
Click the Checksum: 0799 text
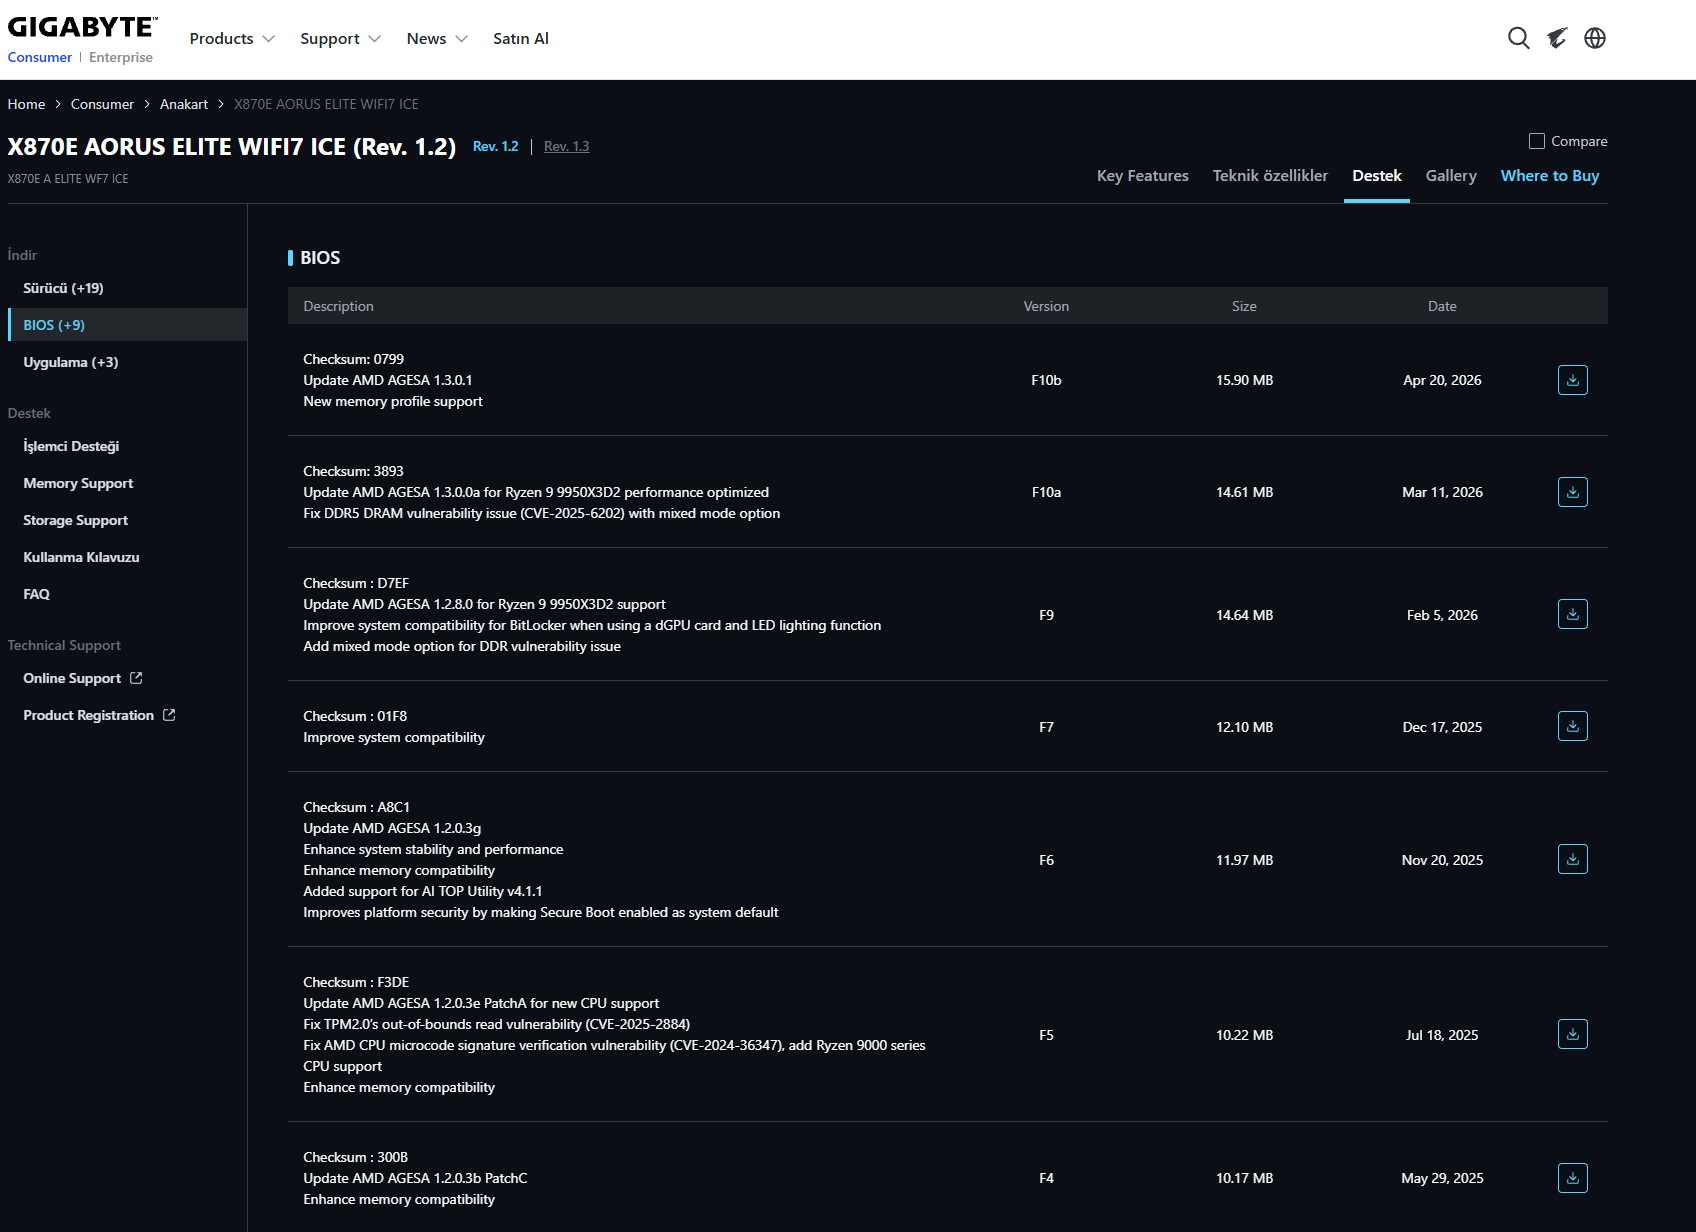(x=354, y=359)
